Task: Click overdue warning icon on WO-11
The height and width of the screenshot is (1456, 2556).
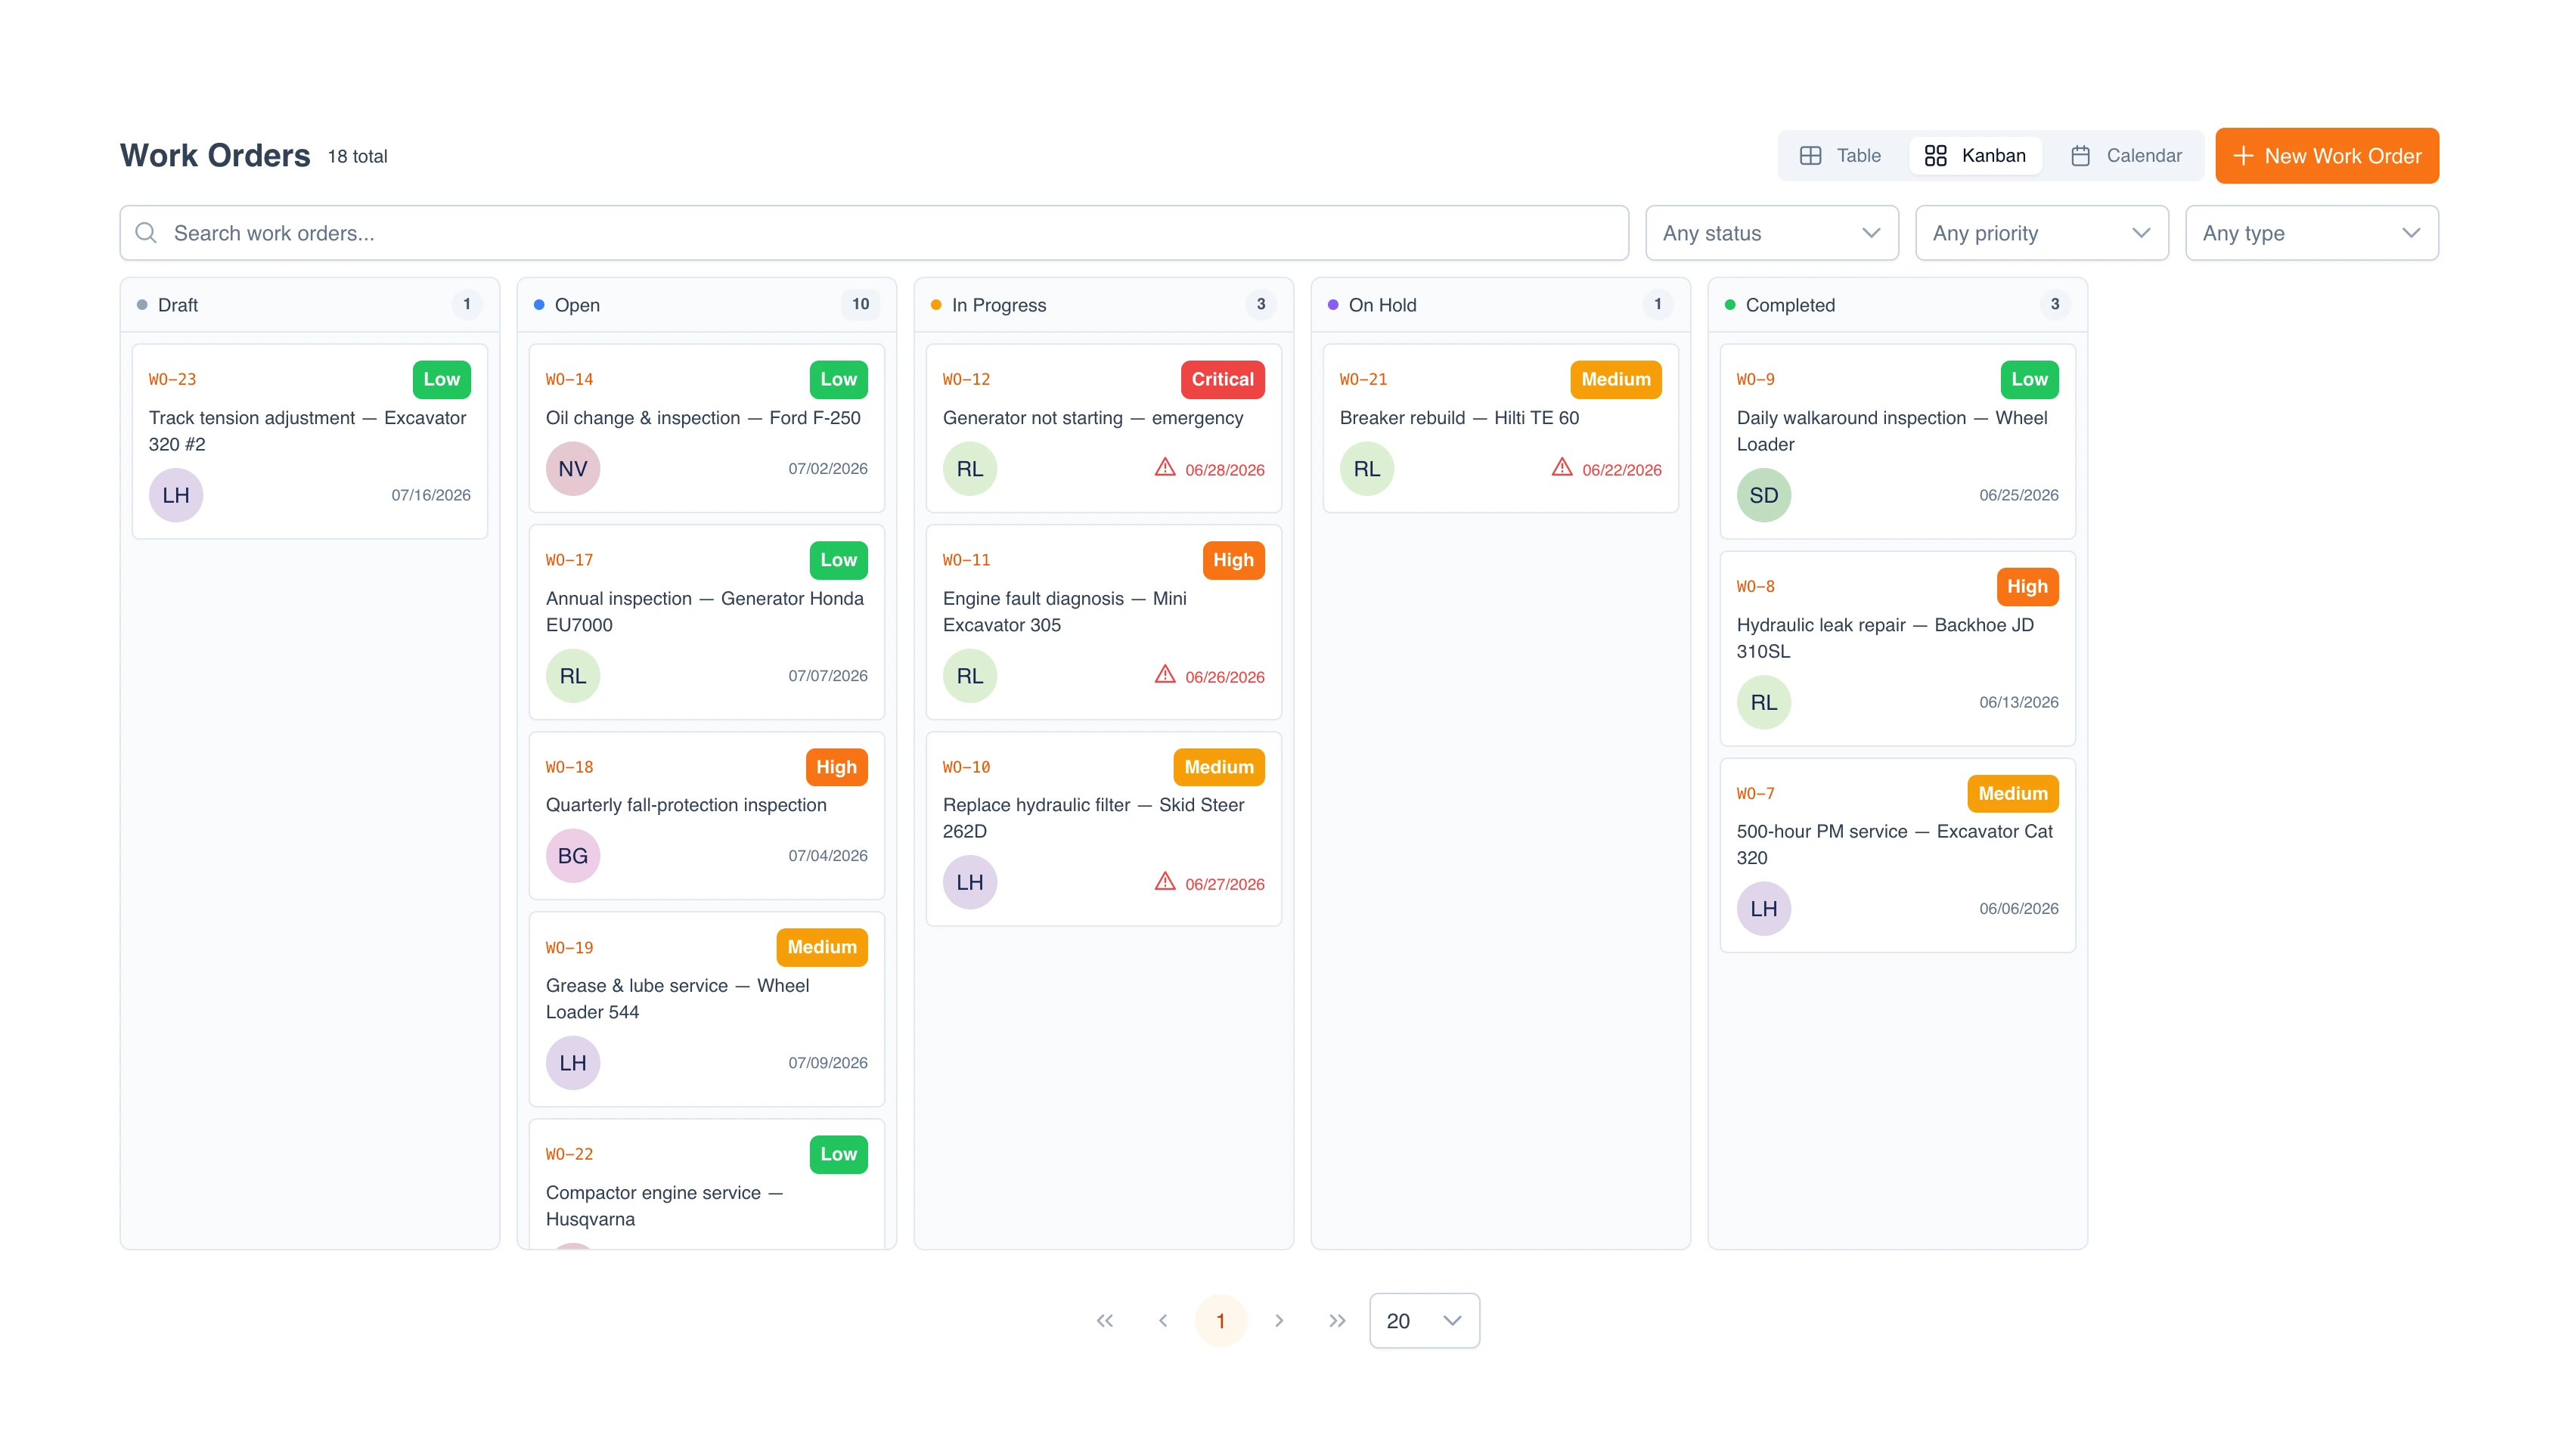Action: [1165, 674]
